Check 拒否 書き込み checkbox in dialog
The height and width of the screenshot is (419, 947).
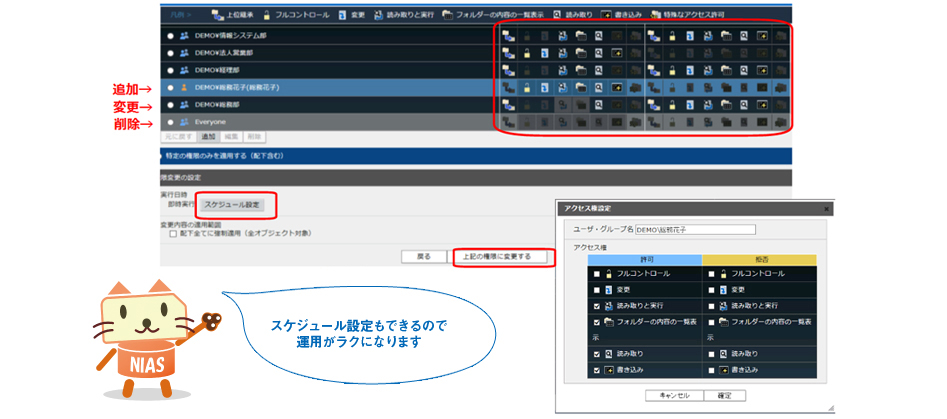tap(713, 370)
